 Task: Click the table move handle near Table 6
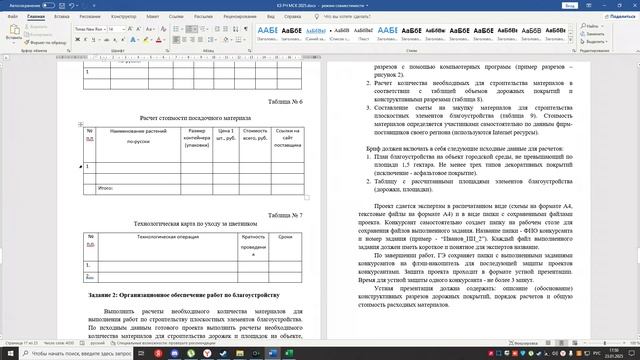[80, 124]
